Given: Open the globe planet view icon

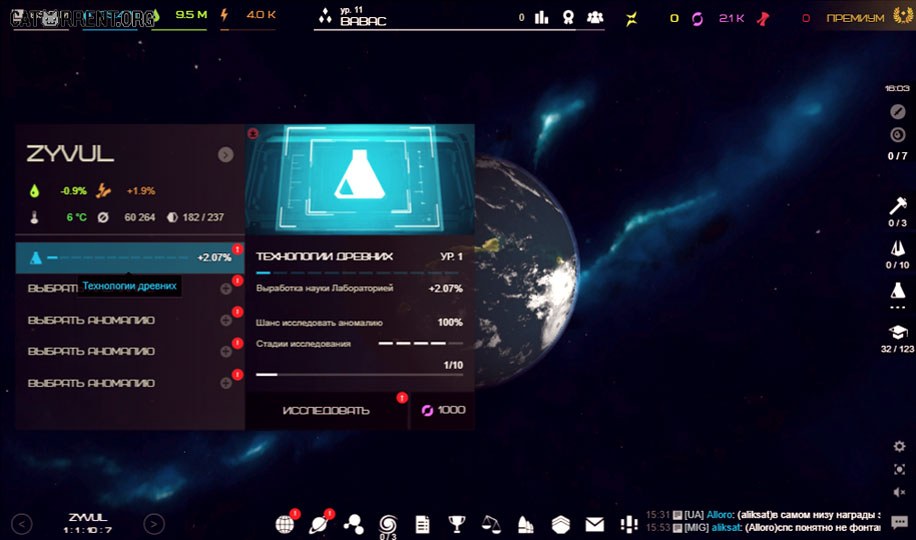Looking at the screenshot, I should point(284,524).
